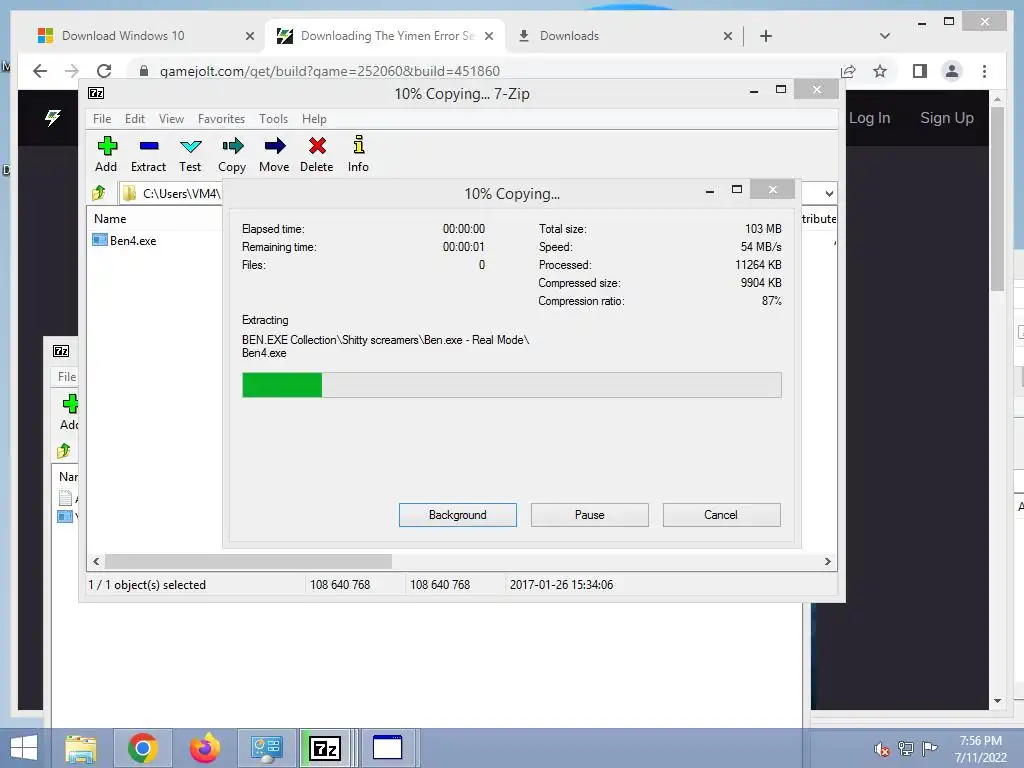Open Chrome side panel
Screen dimensions: 1024x768
coord(920,71)
